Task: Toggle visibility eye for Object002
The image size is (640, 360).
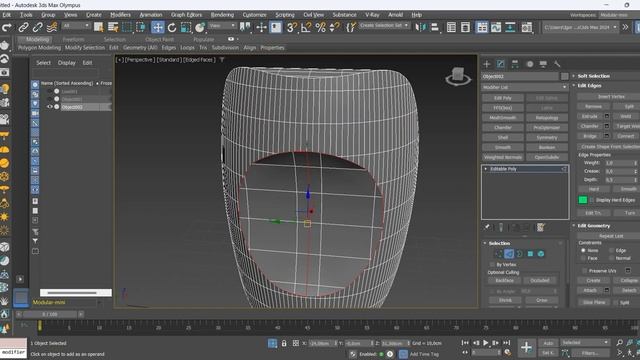Action: pyautogui.click(x=49, y=107)
